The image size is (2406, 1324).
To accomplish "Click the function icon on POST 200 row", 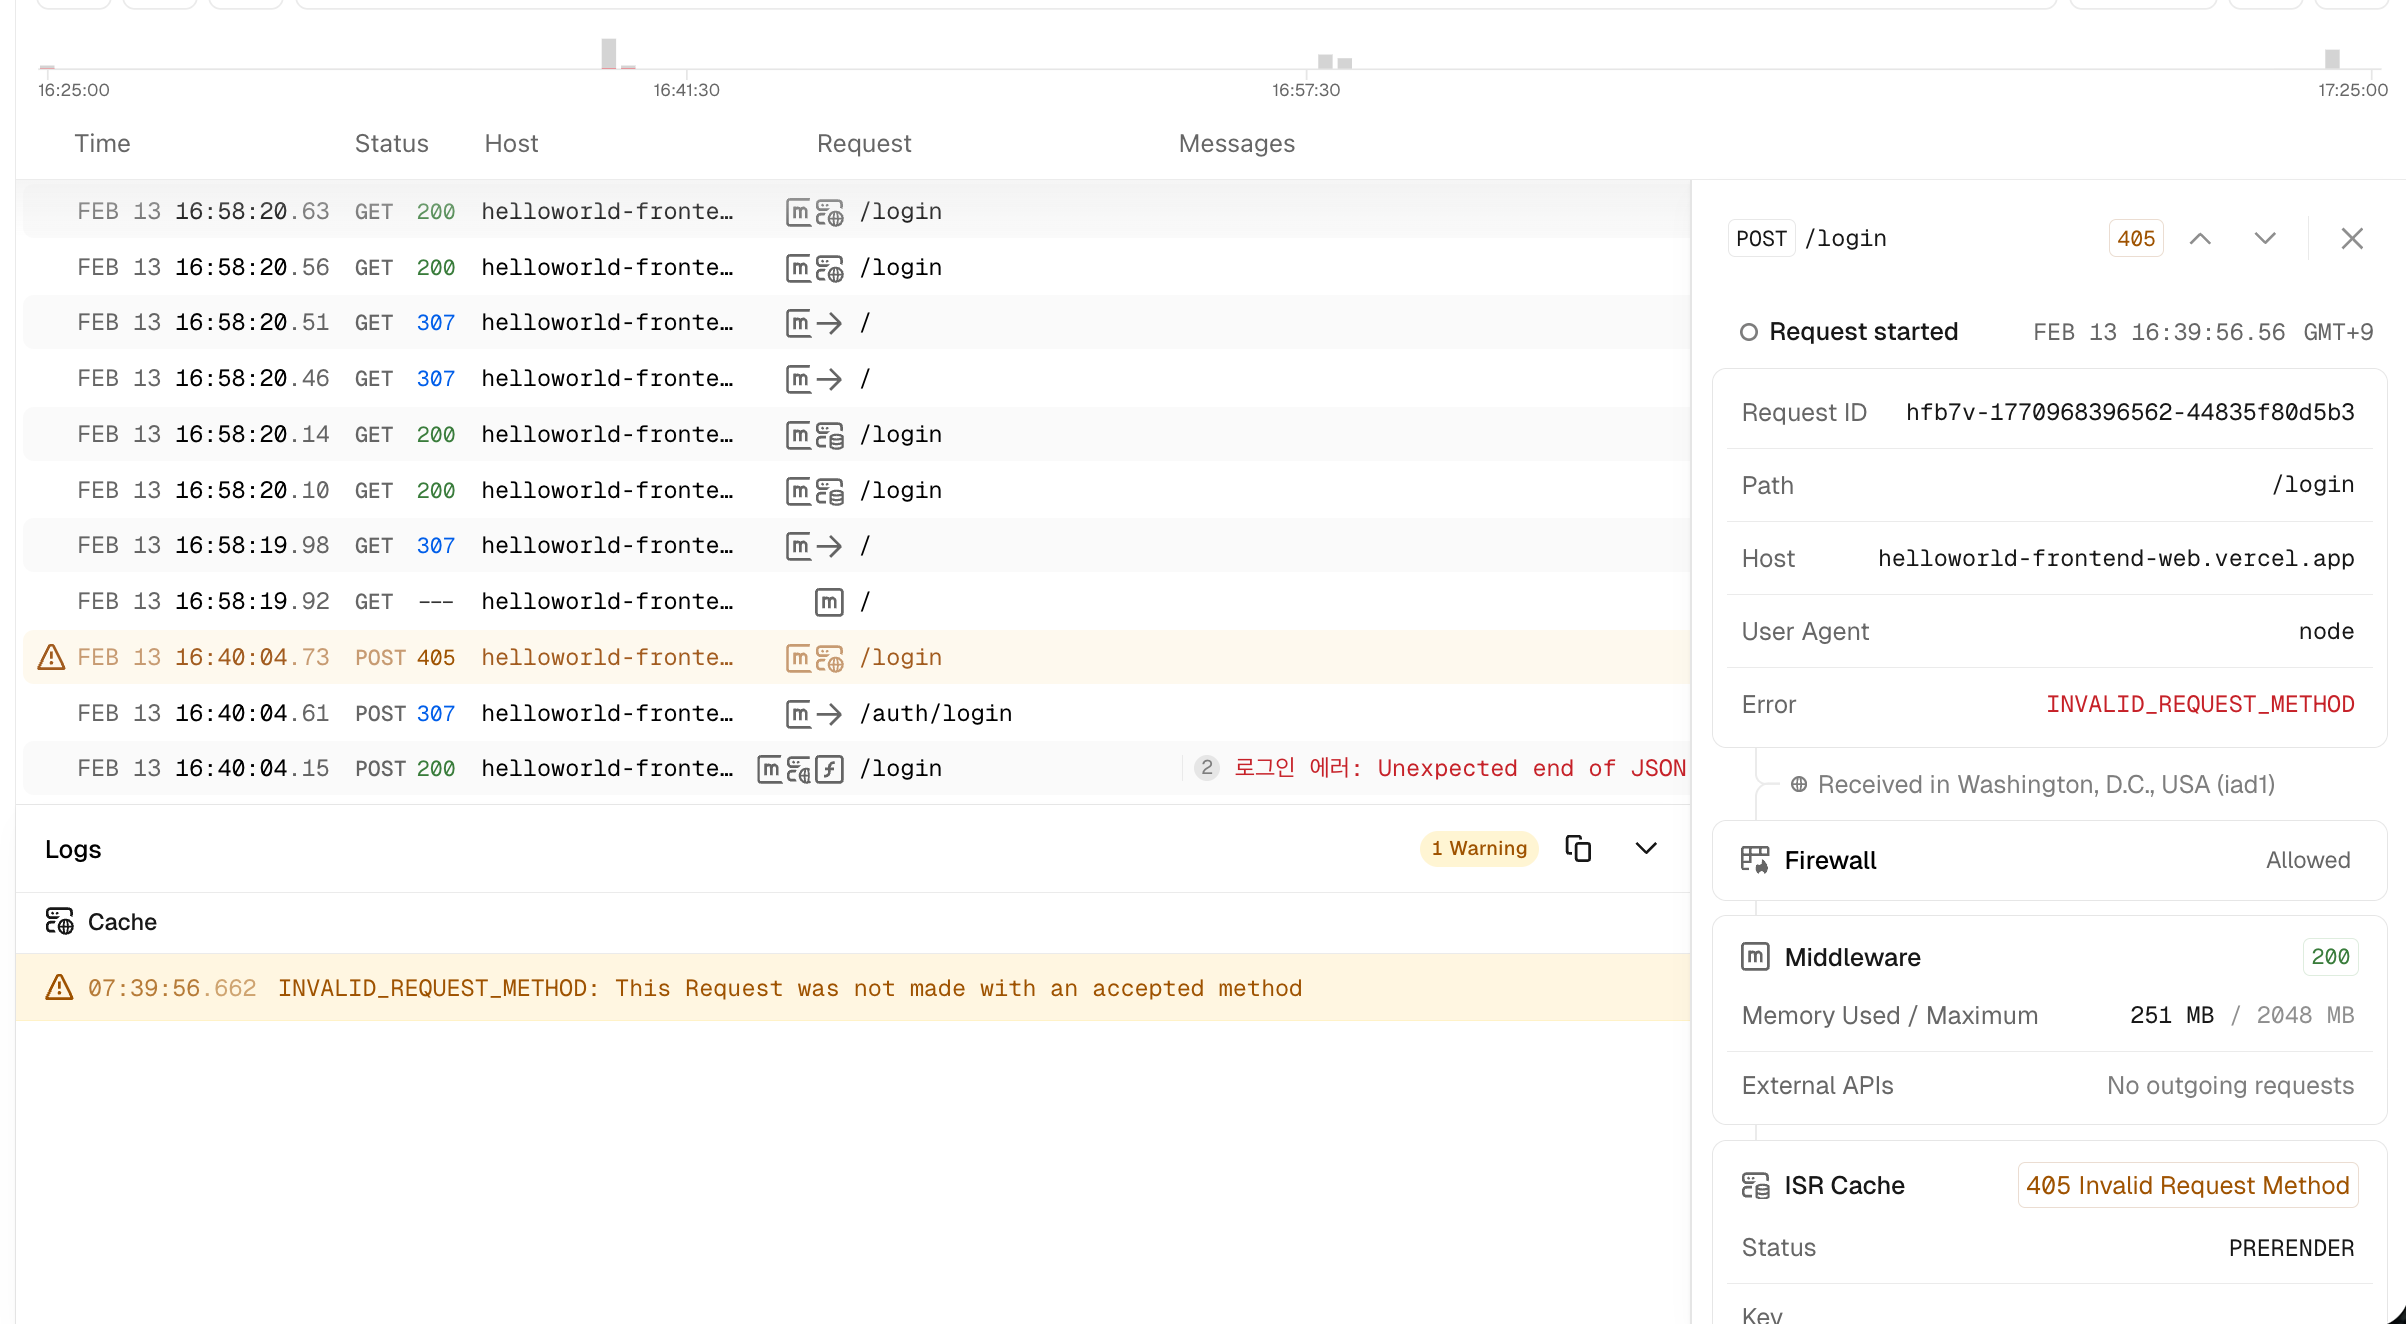I will pos(829,769).
